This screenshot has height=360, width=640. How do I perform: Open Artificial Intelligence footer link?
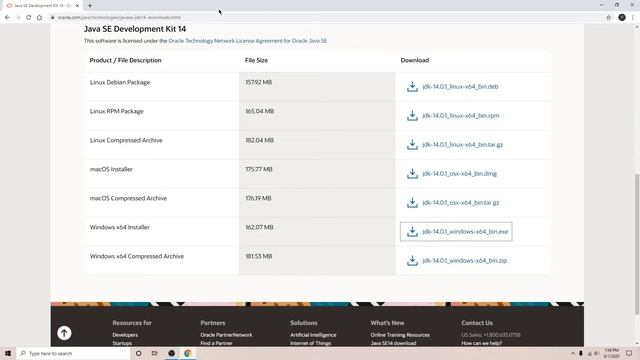[313, 335]
